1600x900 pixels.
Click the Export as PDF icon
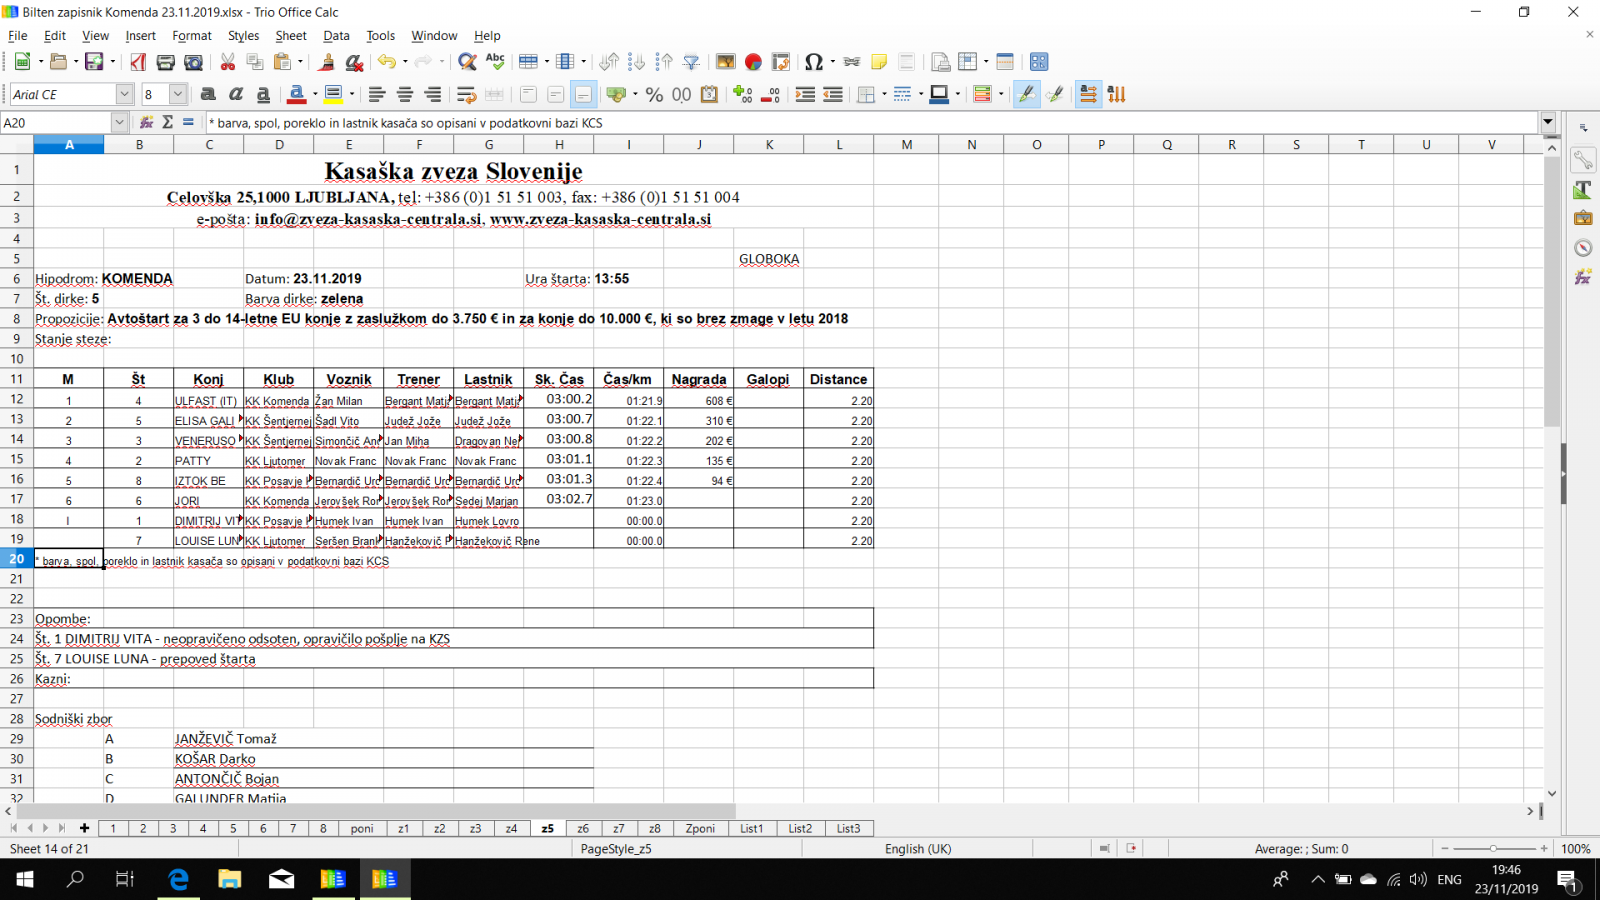(138, 62)
